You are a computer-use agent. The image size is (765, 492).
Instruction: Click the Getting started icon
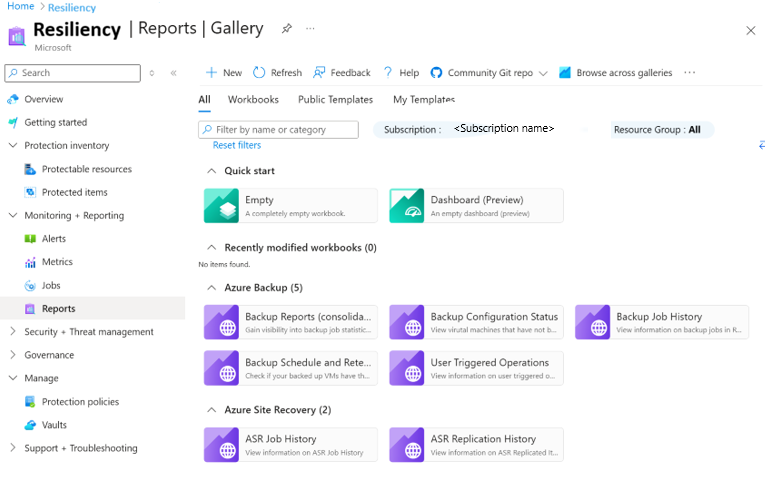click(13, 123)
